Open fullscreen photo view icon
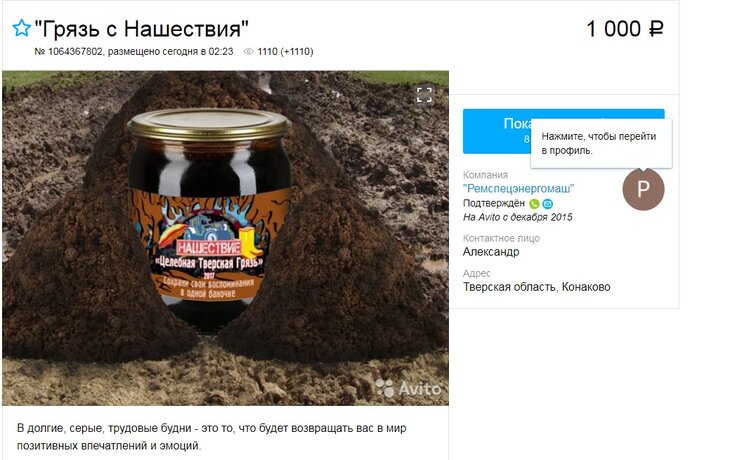730x460 pixels. pyautogui.click(x=424, y=95)
